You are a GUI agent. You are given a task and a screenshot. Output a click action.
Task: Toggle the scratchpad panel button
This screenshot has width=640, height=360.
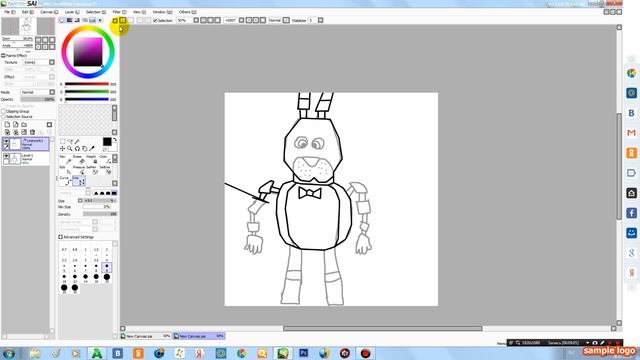coord(100,20)
